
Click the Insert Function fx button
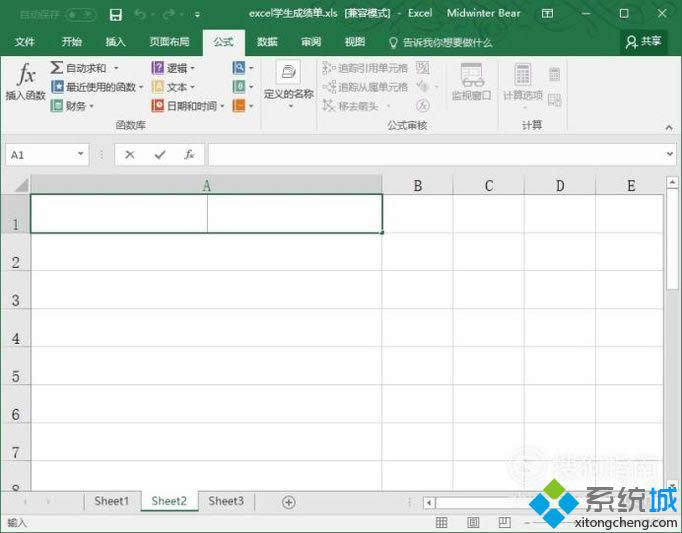pos(26,81)
